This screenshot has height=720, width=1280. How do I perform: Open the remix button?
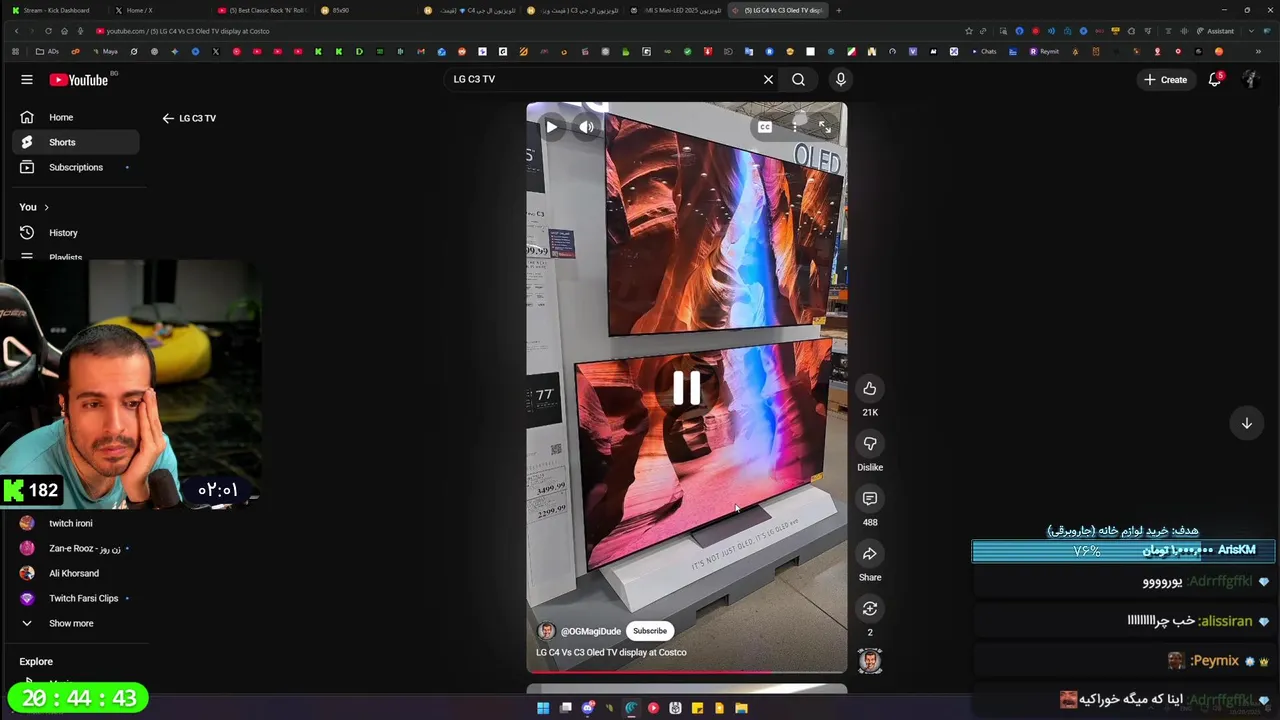[x=870, y=609]
